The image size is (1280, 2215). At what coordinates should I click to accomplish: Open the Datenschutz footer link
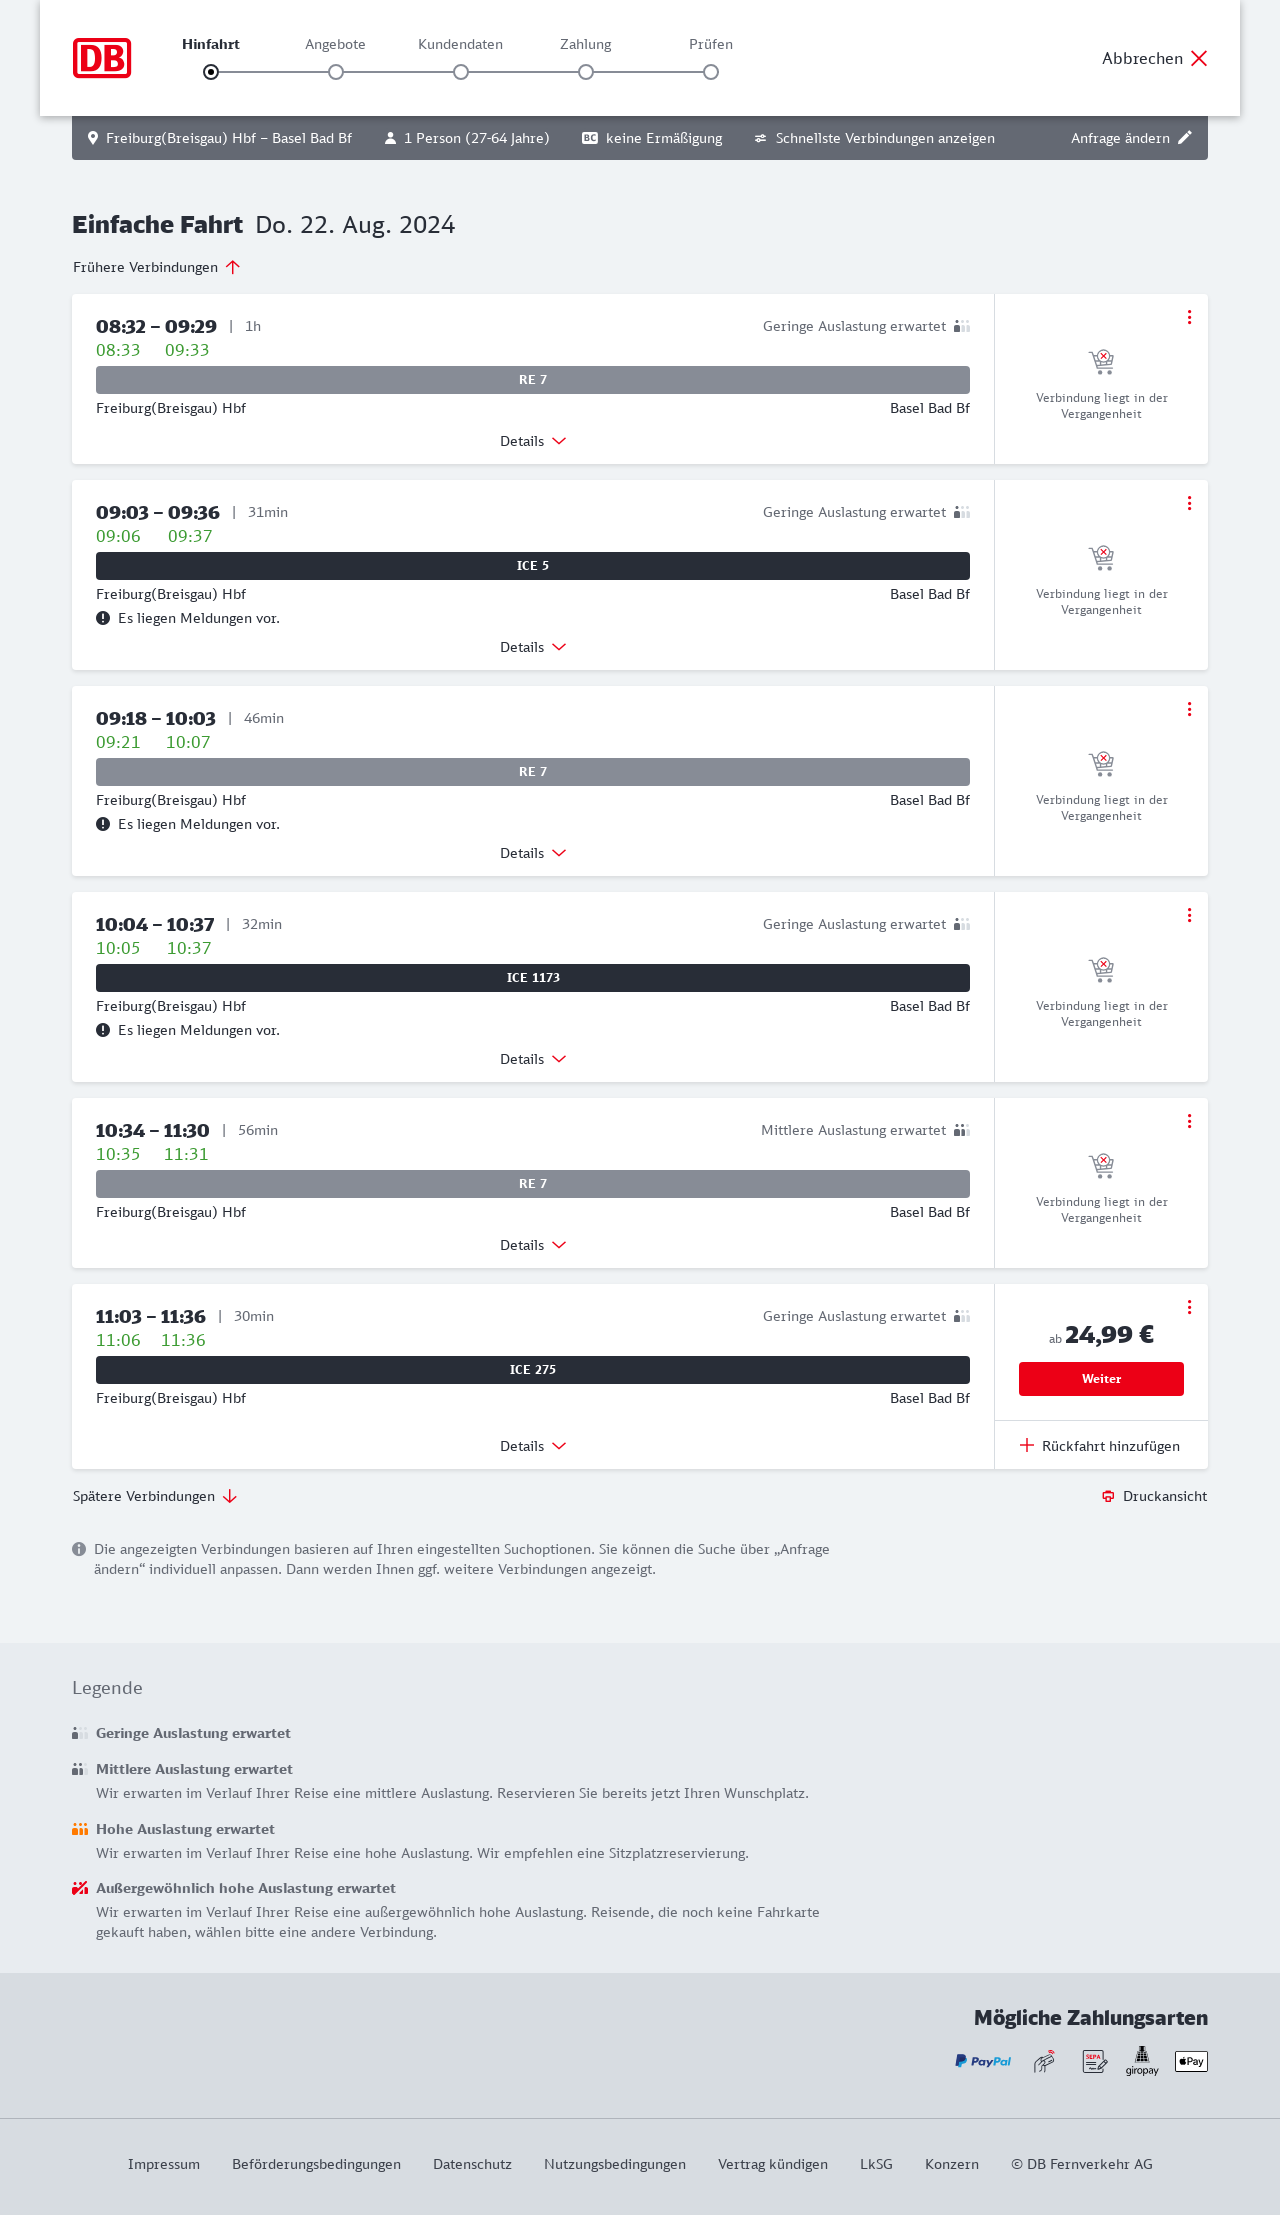(x=472, y=2164)
